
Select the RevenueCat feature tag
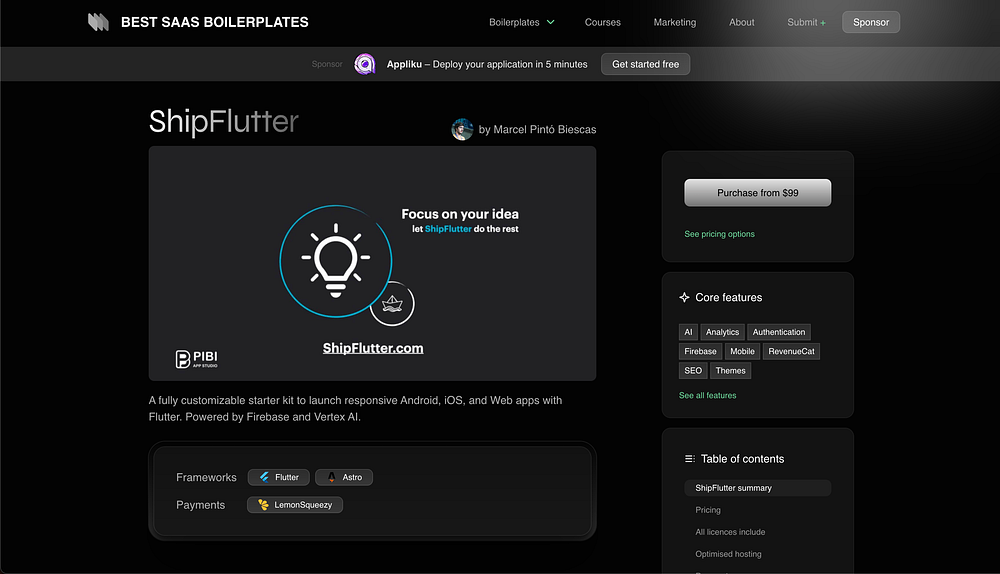click(791, 351)
